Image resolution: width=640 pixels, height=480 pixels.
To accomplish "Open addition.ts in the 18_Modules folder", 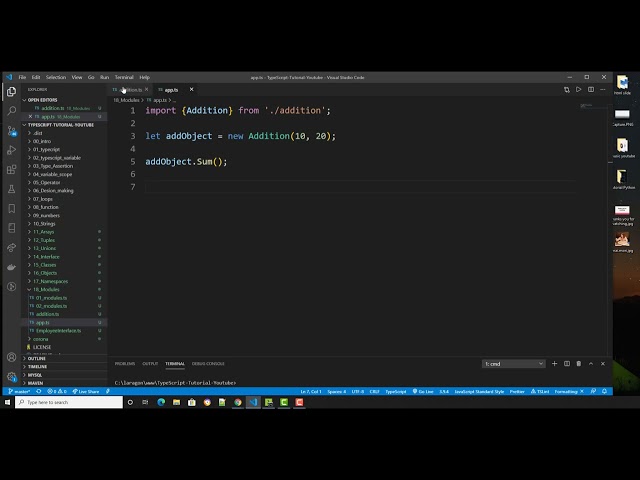I will point(47,314).
